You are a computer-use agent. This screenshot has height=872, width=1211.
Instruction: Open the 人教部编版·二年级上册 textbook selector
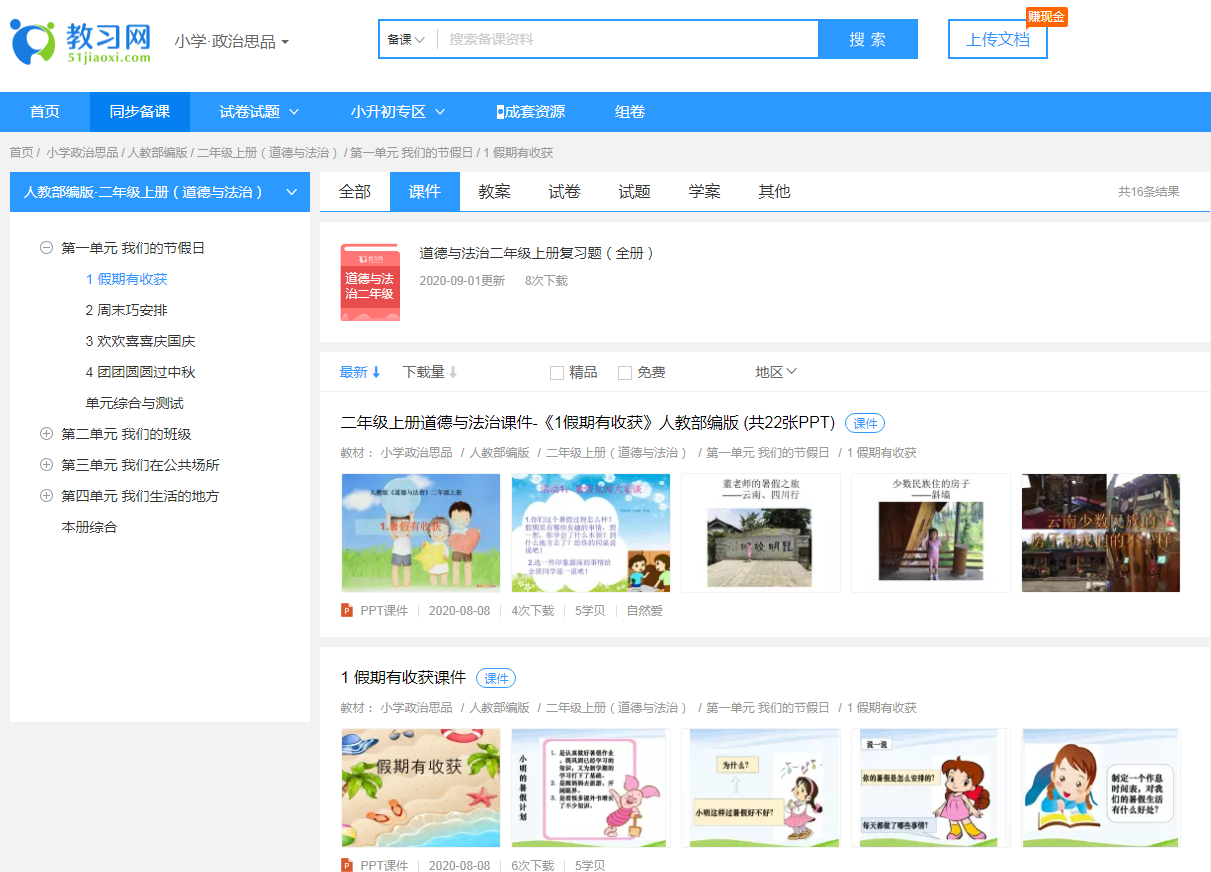coord(160,192)
